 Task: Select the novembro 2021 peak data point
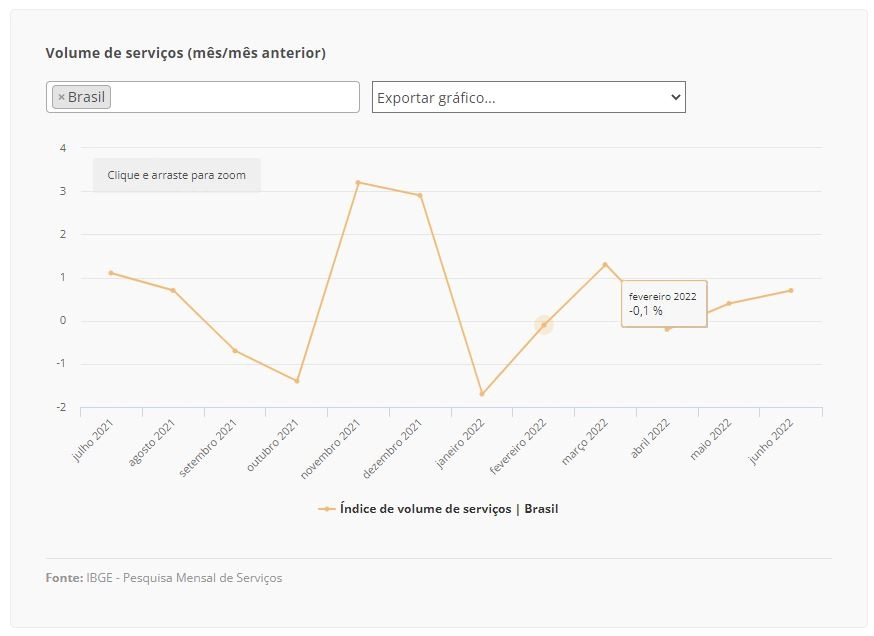pyautogui.click(x=358, y=182)
